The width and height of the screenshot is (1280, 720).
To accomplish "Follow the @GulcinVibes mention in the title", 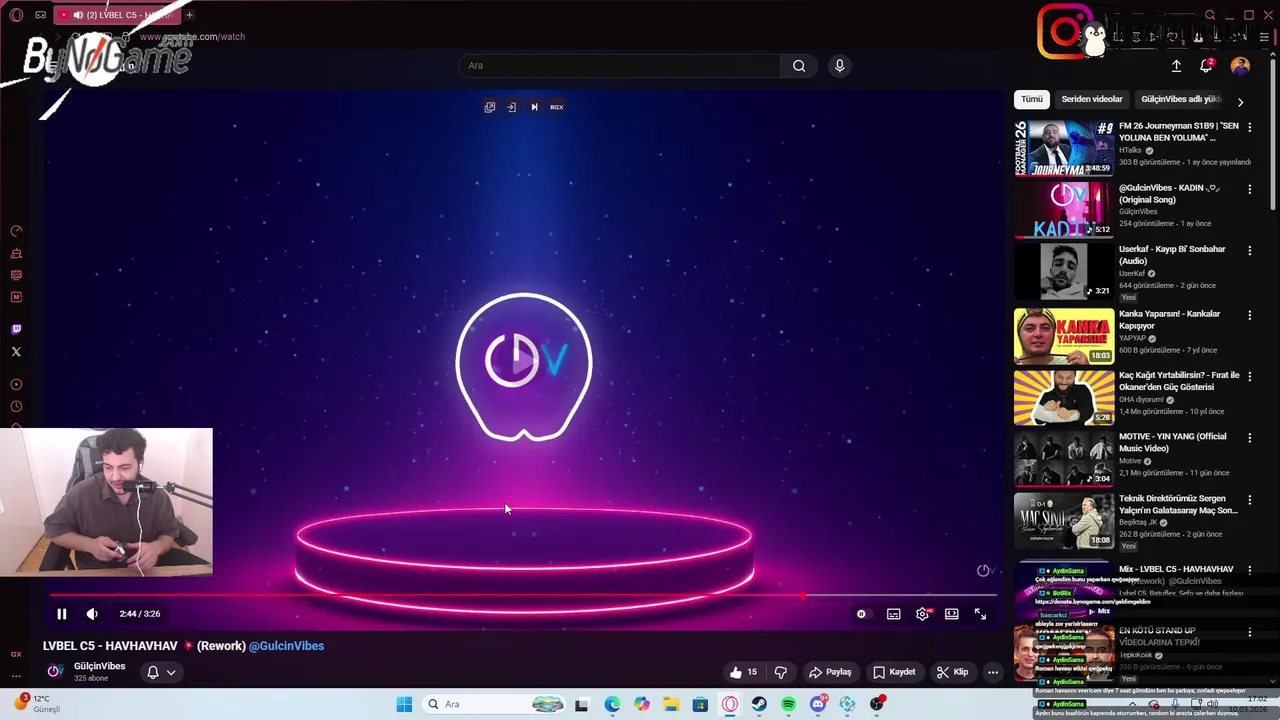I will 287,646.
